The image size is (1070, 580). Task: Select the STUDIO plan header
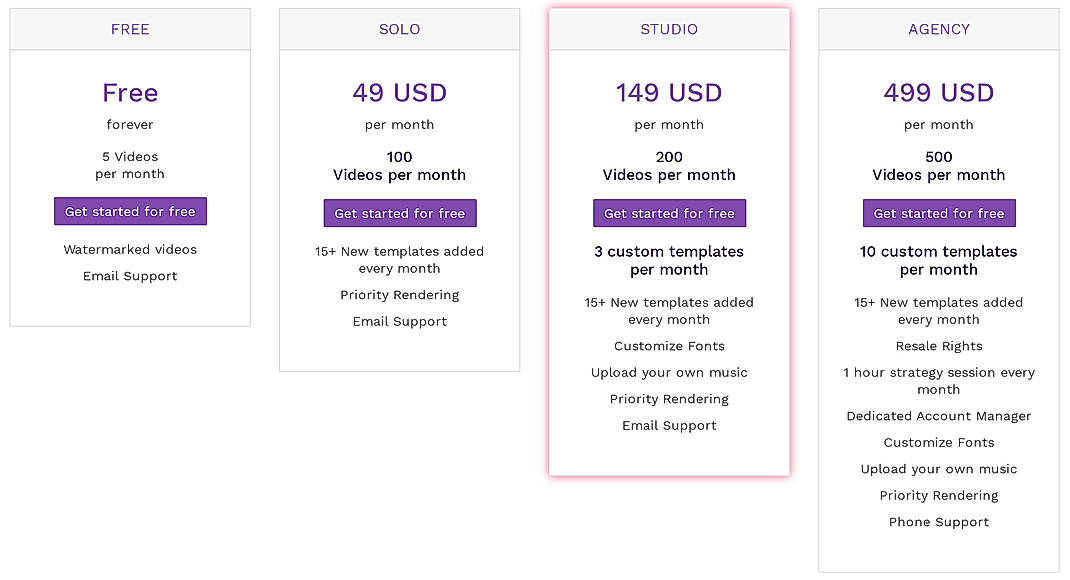tap(668, 29)
